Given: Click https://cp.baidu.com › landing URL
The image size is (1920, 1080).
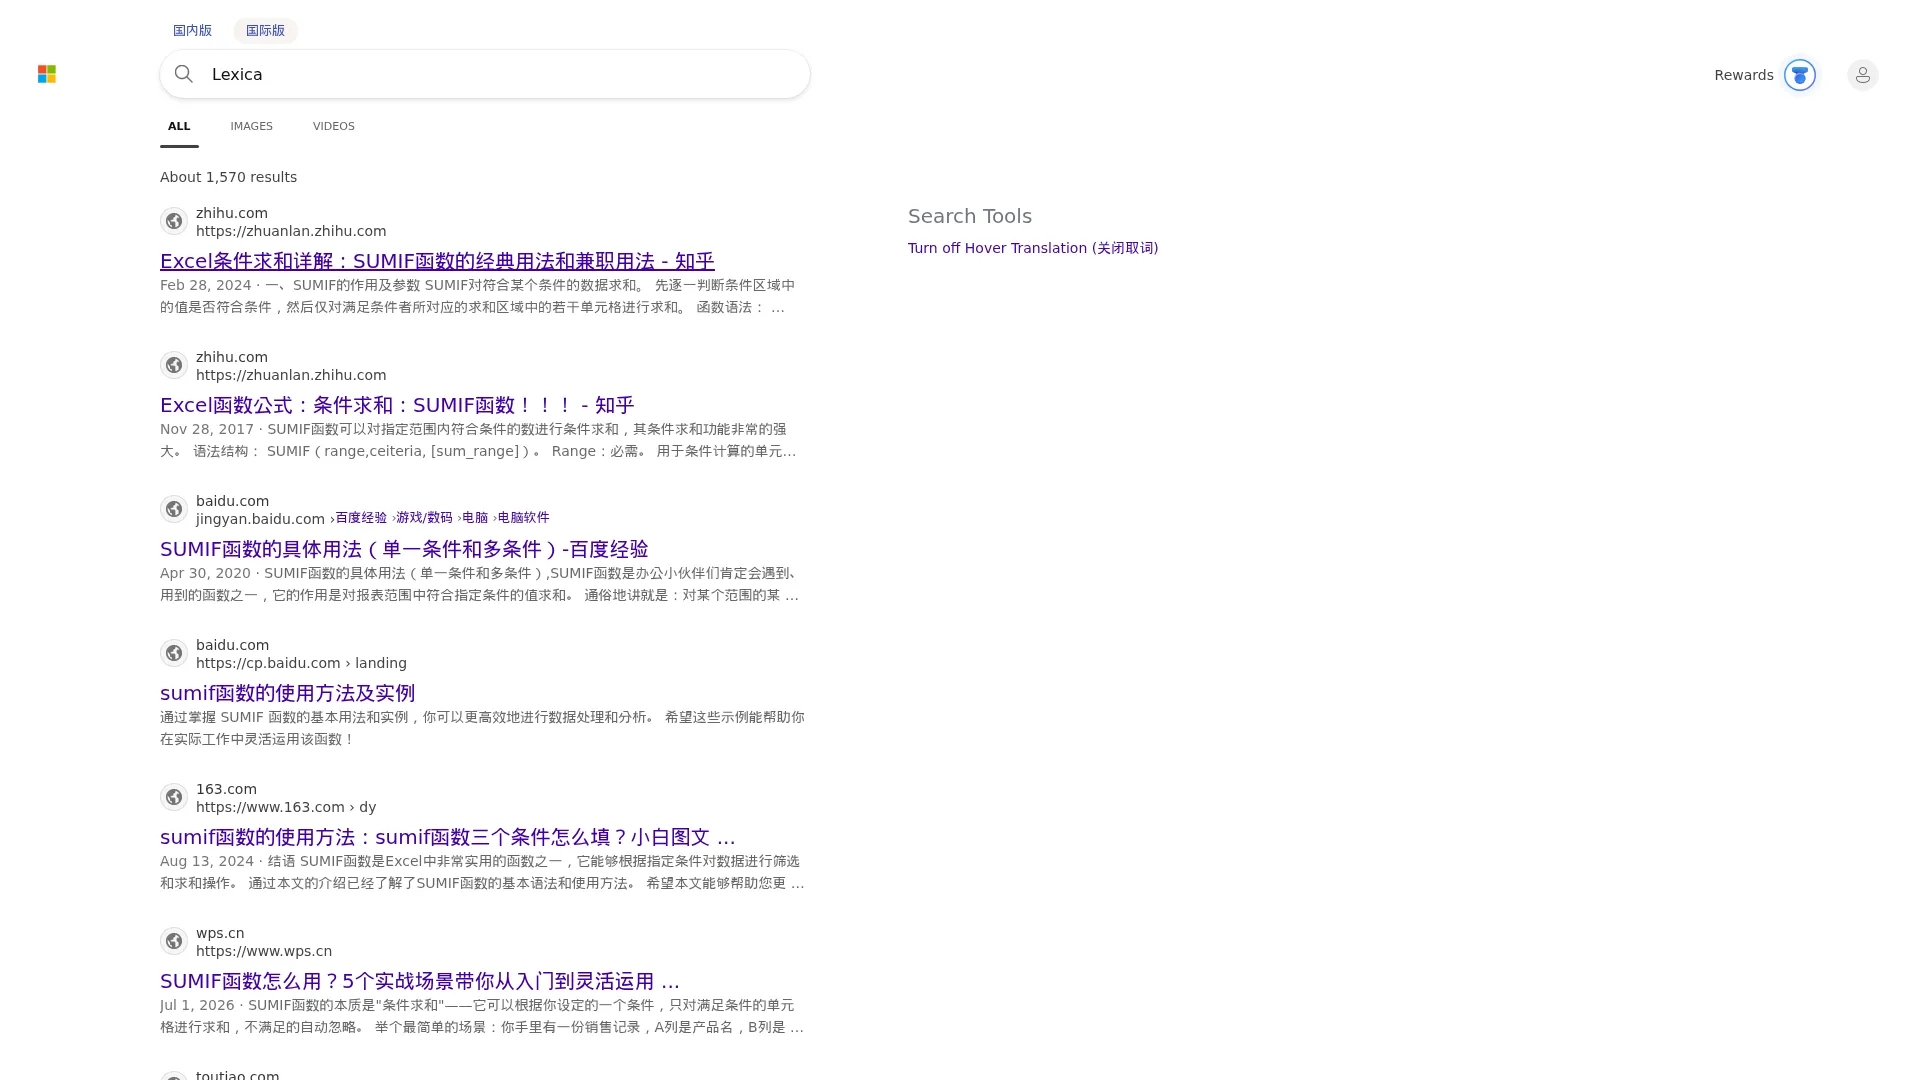Looking at the screenshot, I should (301, 663).
